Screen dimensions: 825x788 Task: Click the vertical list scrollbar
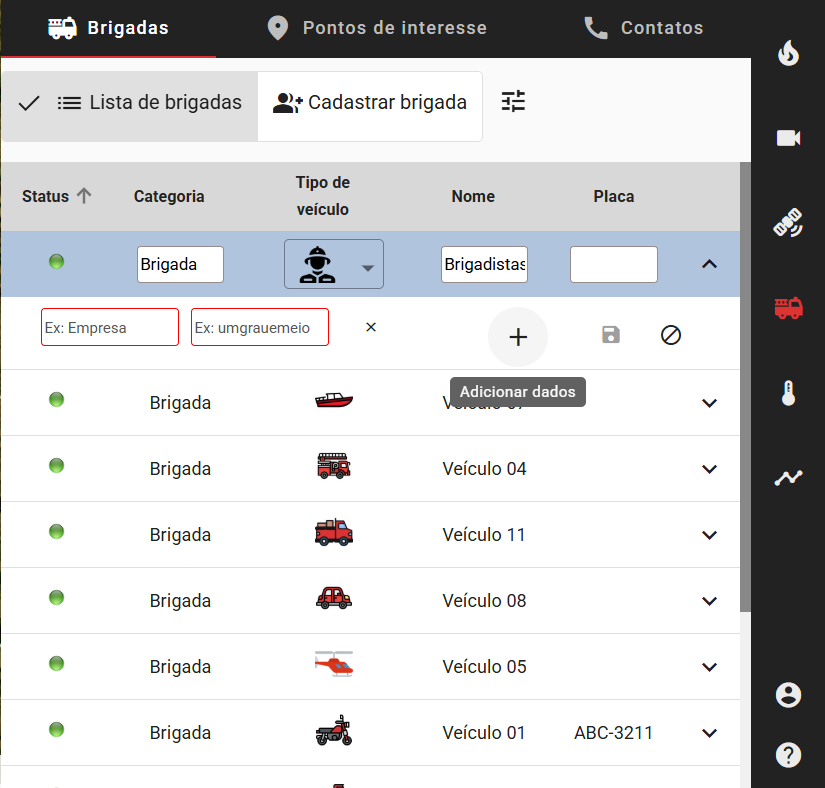tap(745, 387)
